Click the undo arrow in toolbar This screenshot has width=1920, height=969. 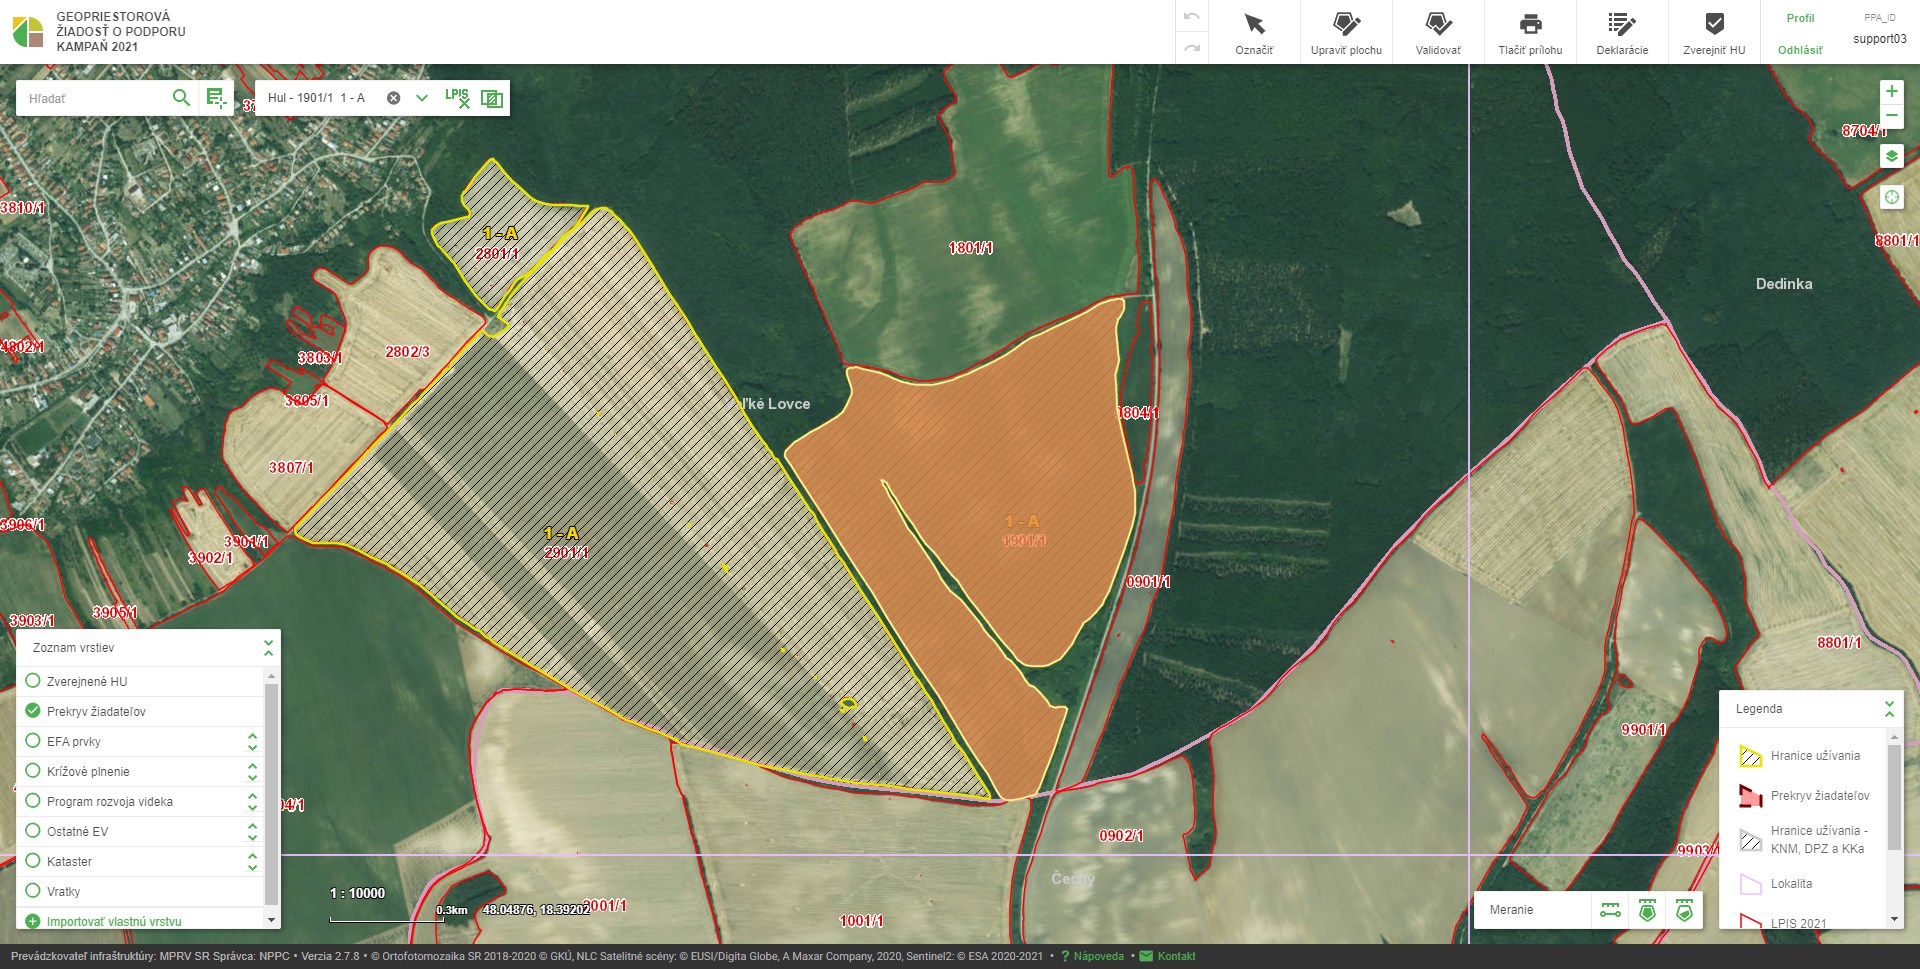pyautogui.click(x=1191, y=17)
